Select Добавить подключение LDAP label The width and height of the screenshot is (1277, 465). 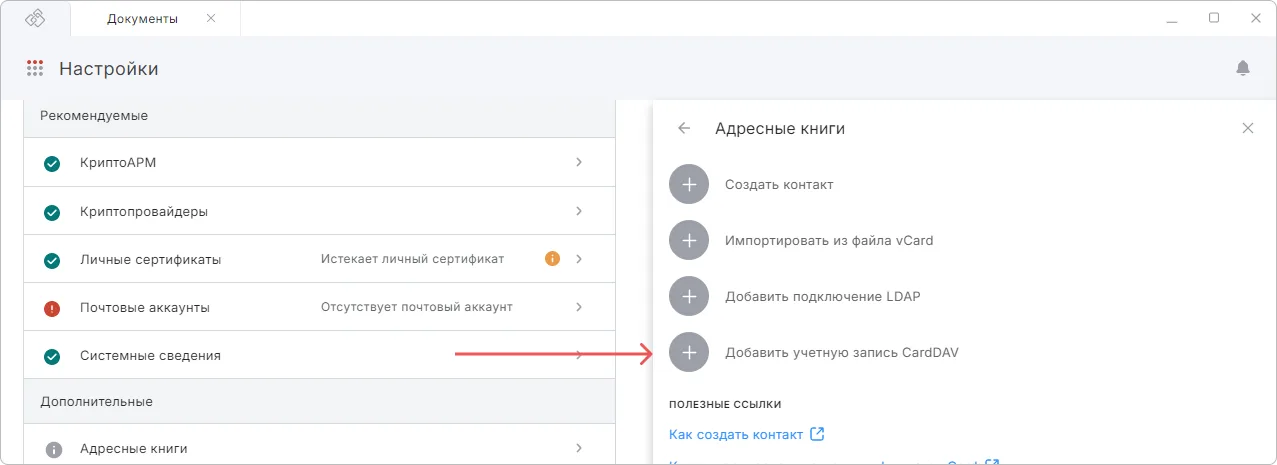click(x=822, y=297)
